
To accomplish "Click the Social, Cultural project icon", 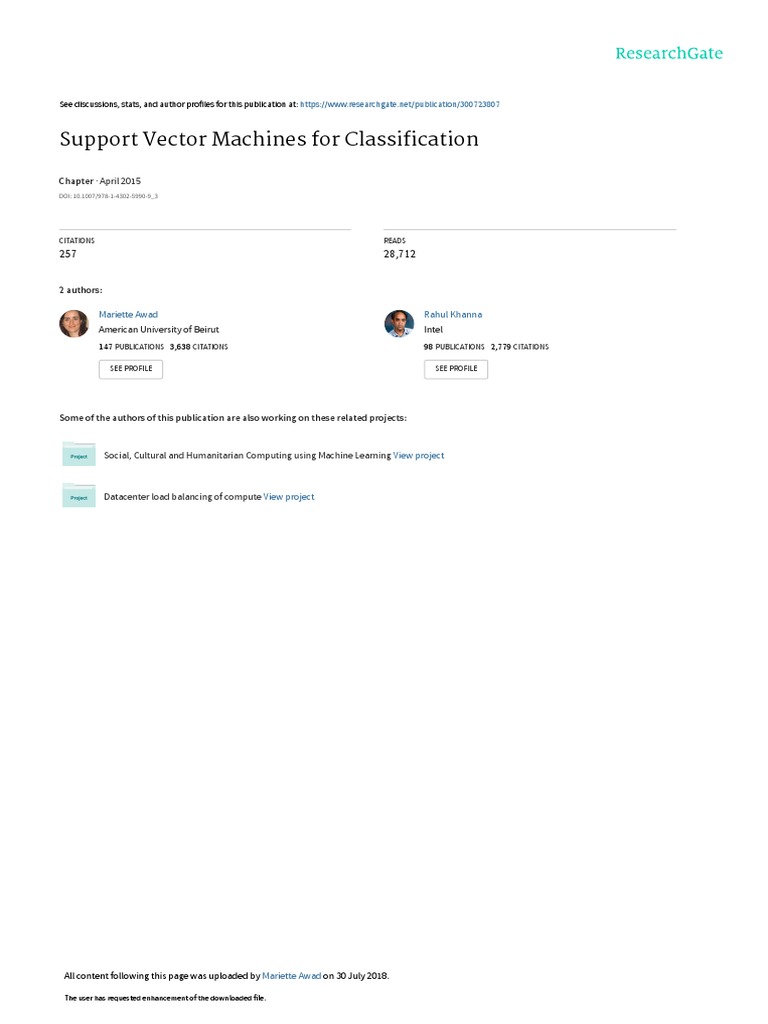I will pyautogui.click(x=78, y=455).
